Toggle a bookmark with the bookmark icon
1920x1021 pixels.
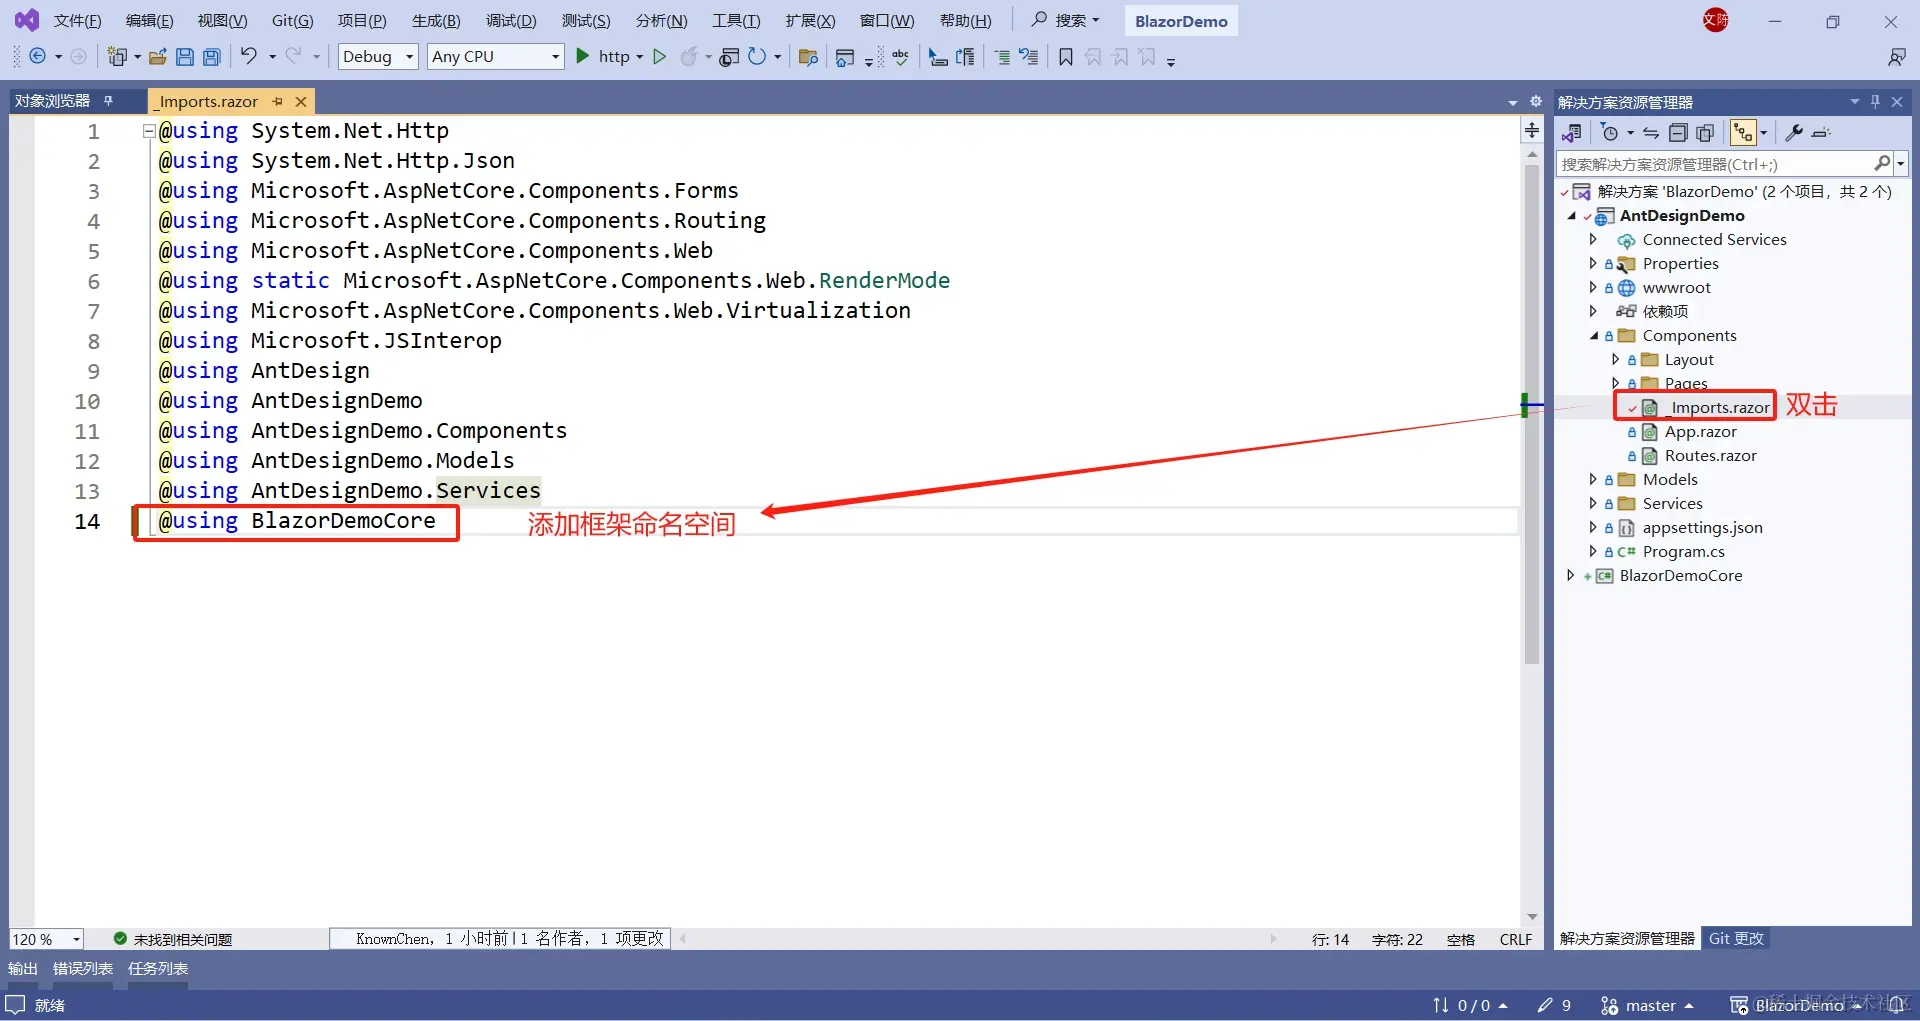click(1066, 57)
